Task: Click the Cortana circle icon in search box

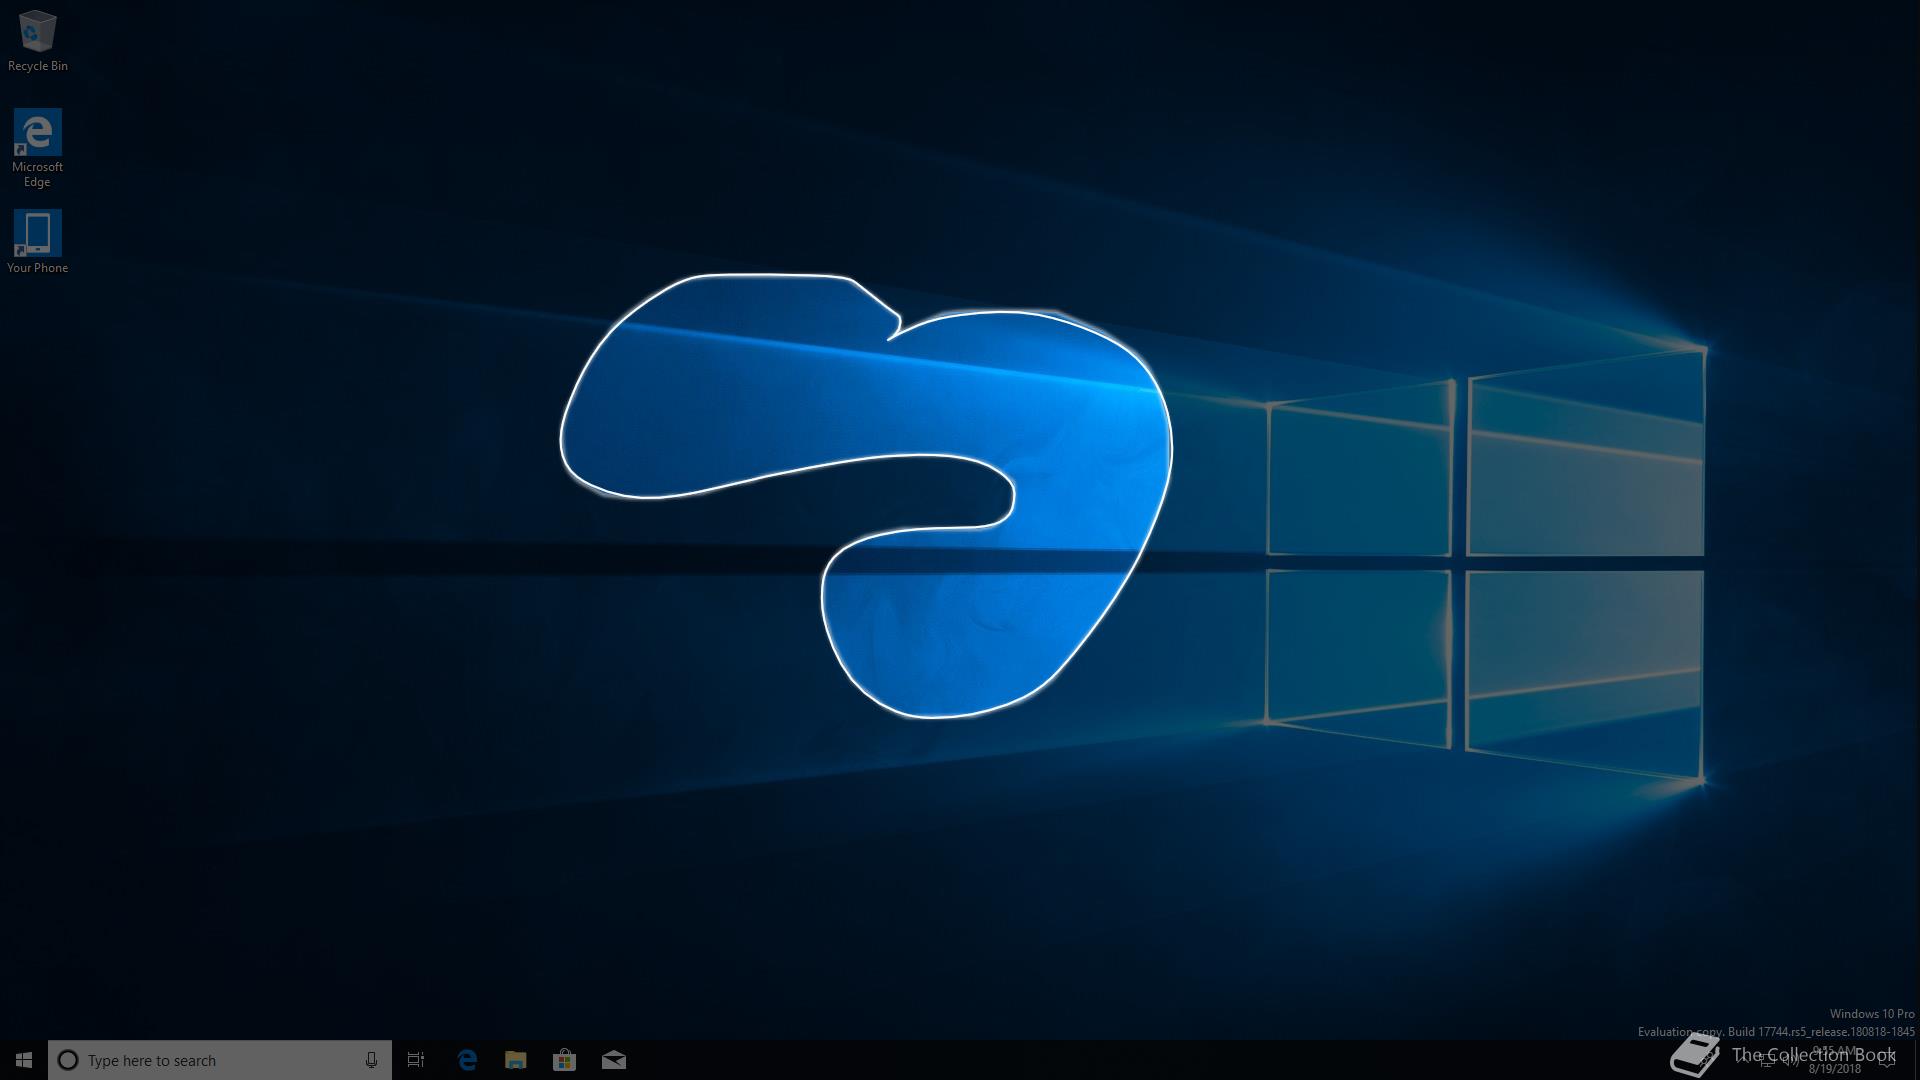Action: (68, 1060)
